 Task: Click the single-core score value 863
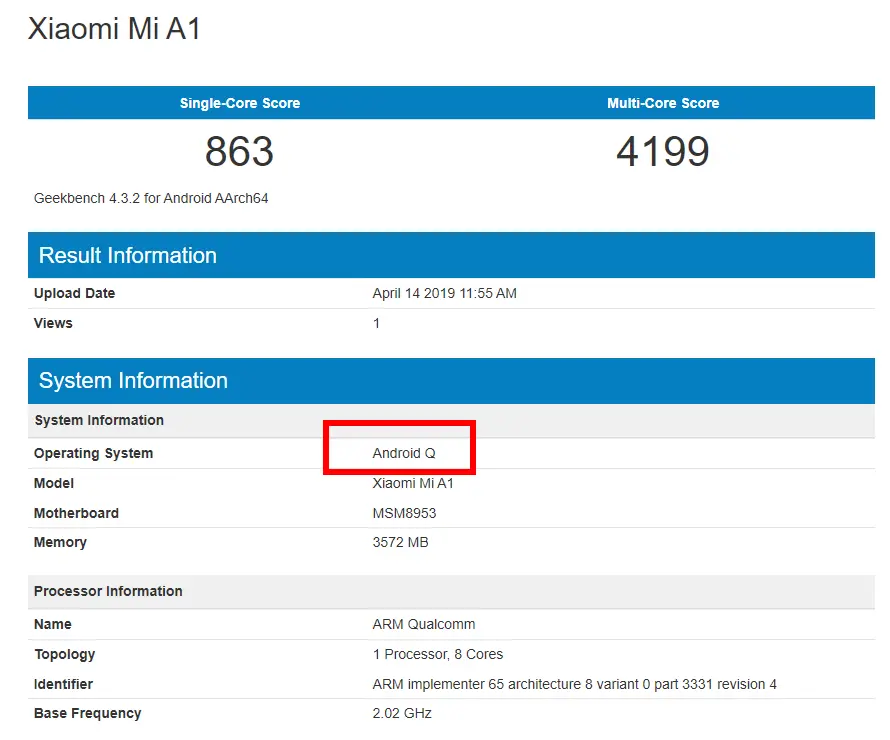(239, 152)
